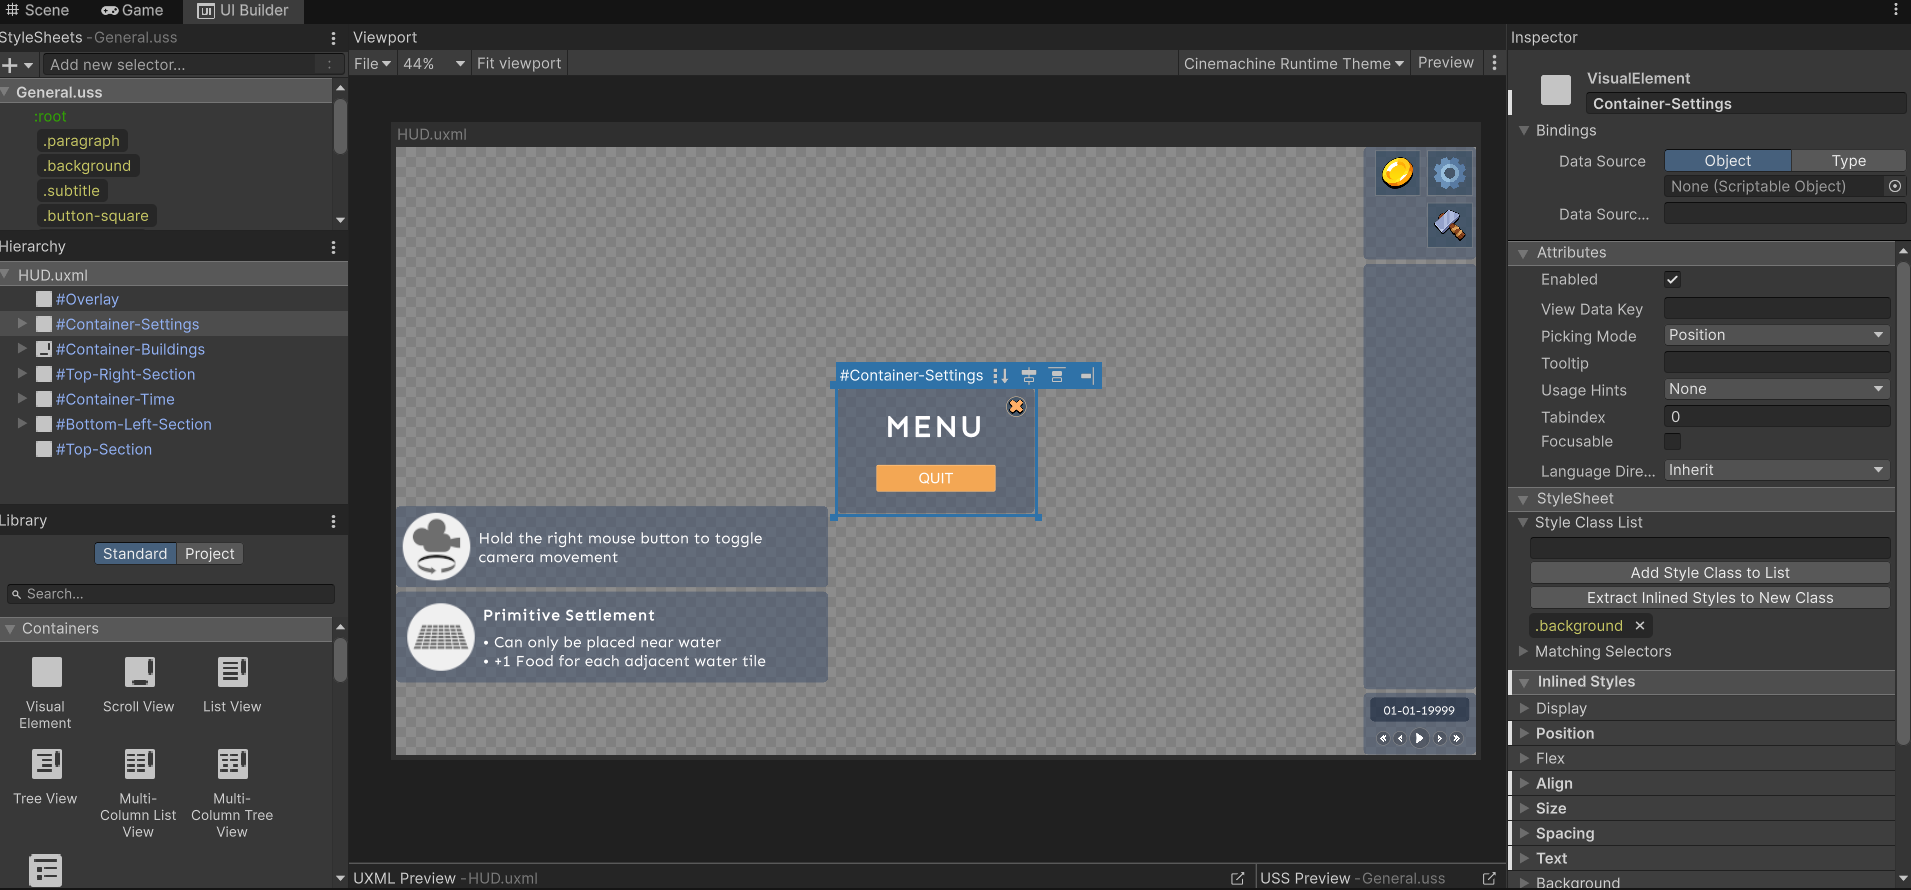Click the Primitive Settlement round icon
Viewport: 1911px width, 890px height.
point(440,637)
